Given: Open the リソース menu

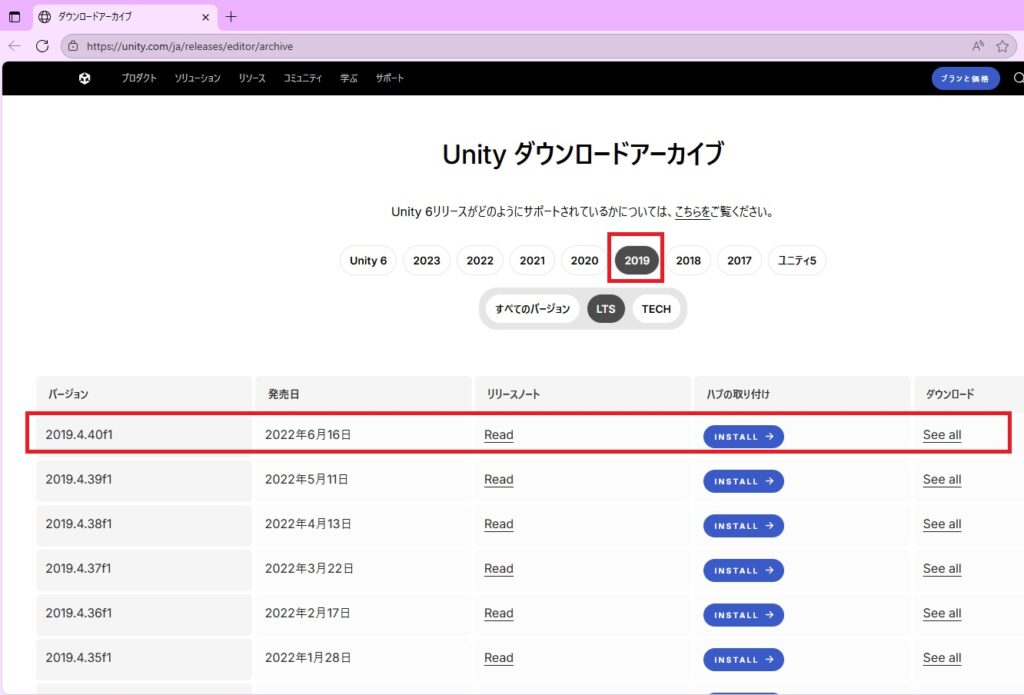Looking at the screenshot, I should (252, 78).
